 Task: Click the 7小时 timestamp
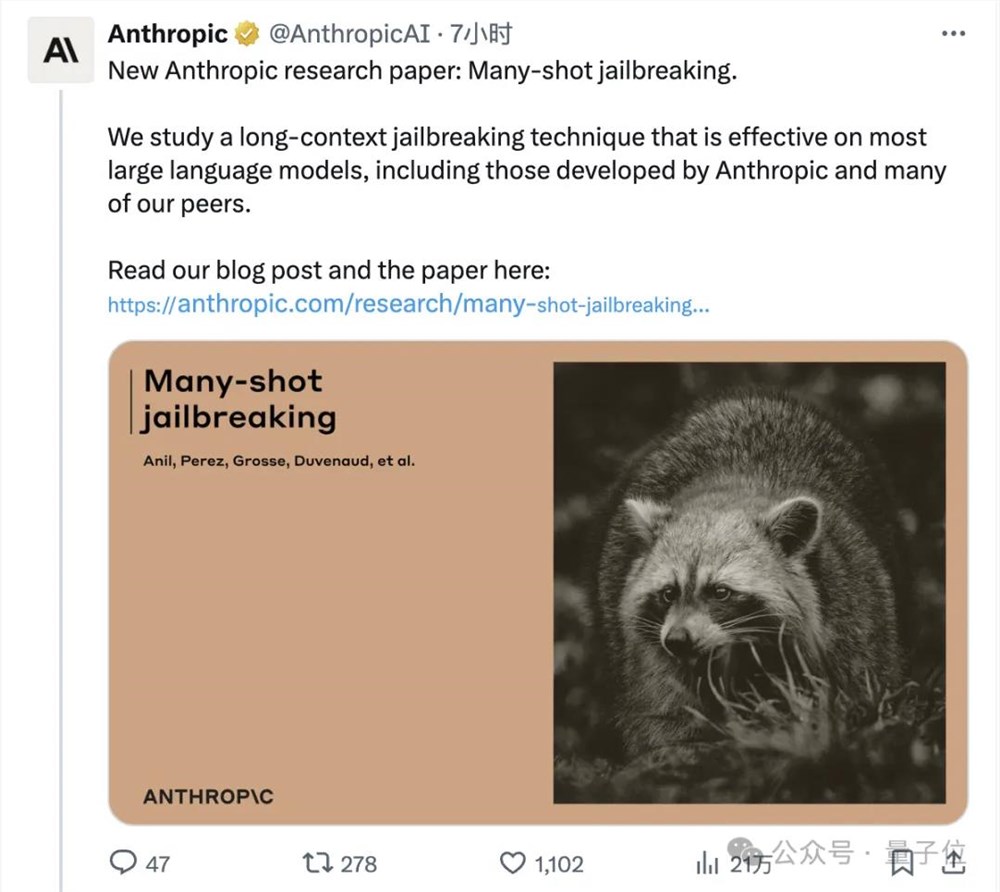[x=481, y=33]
